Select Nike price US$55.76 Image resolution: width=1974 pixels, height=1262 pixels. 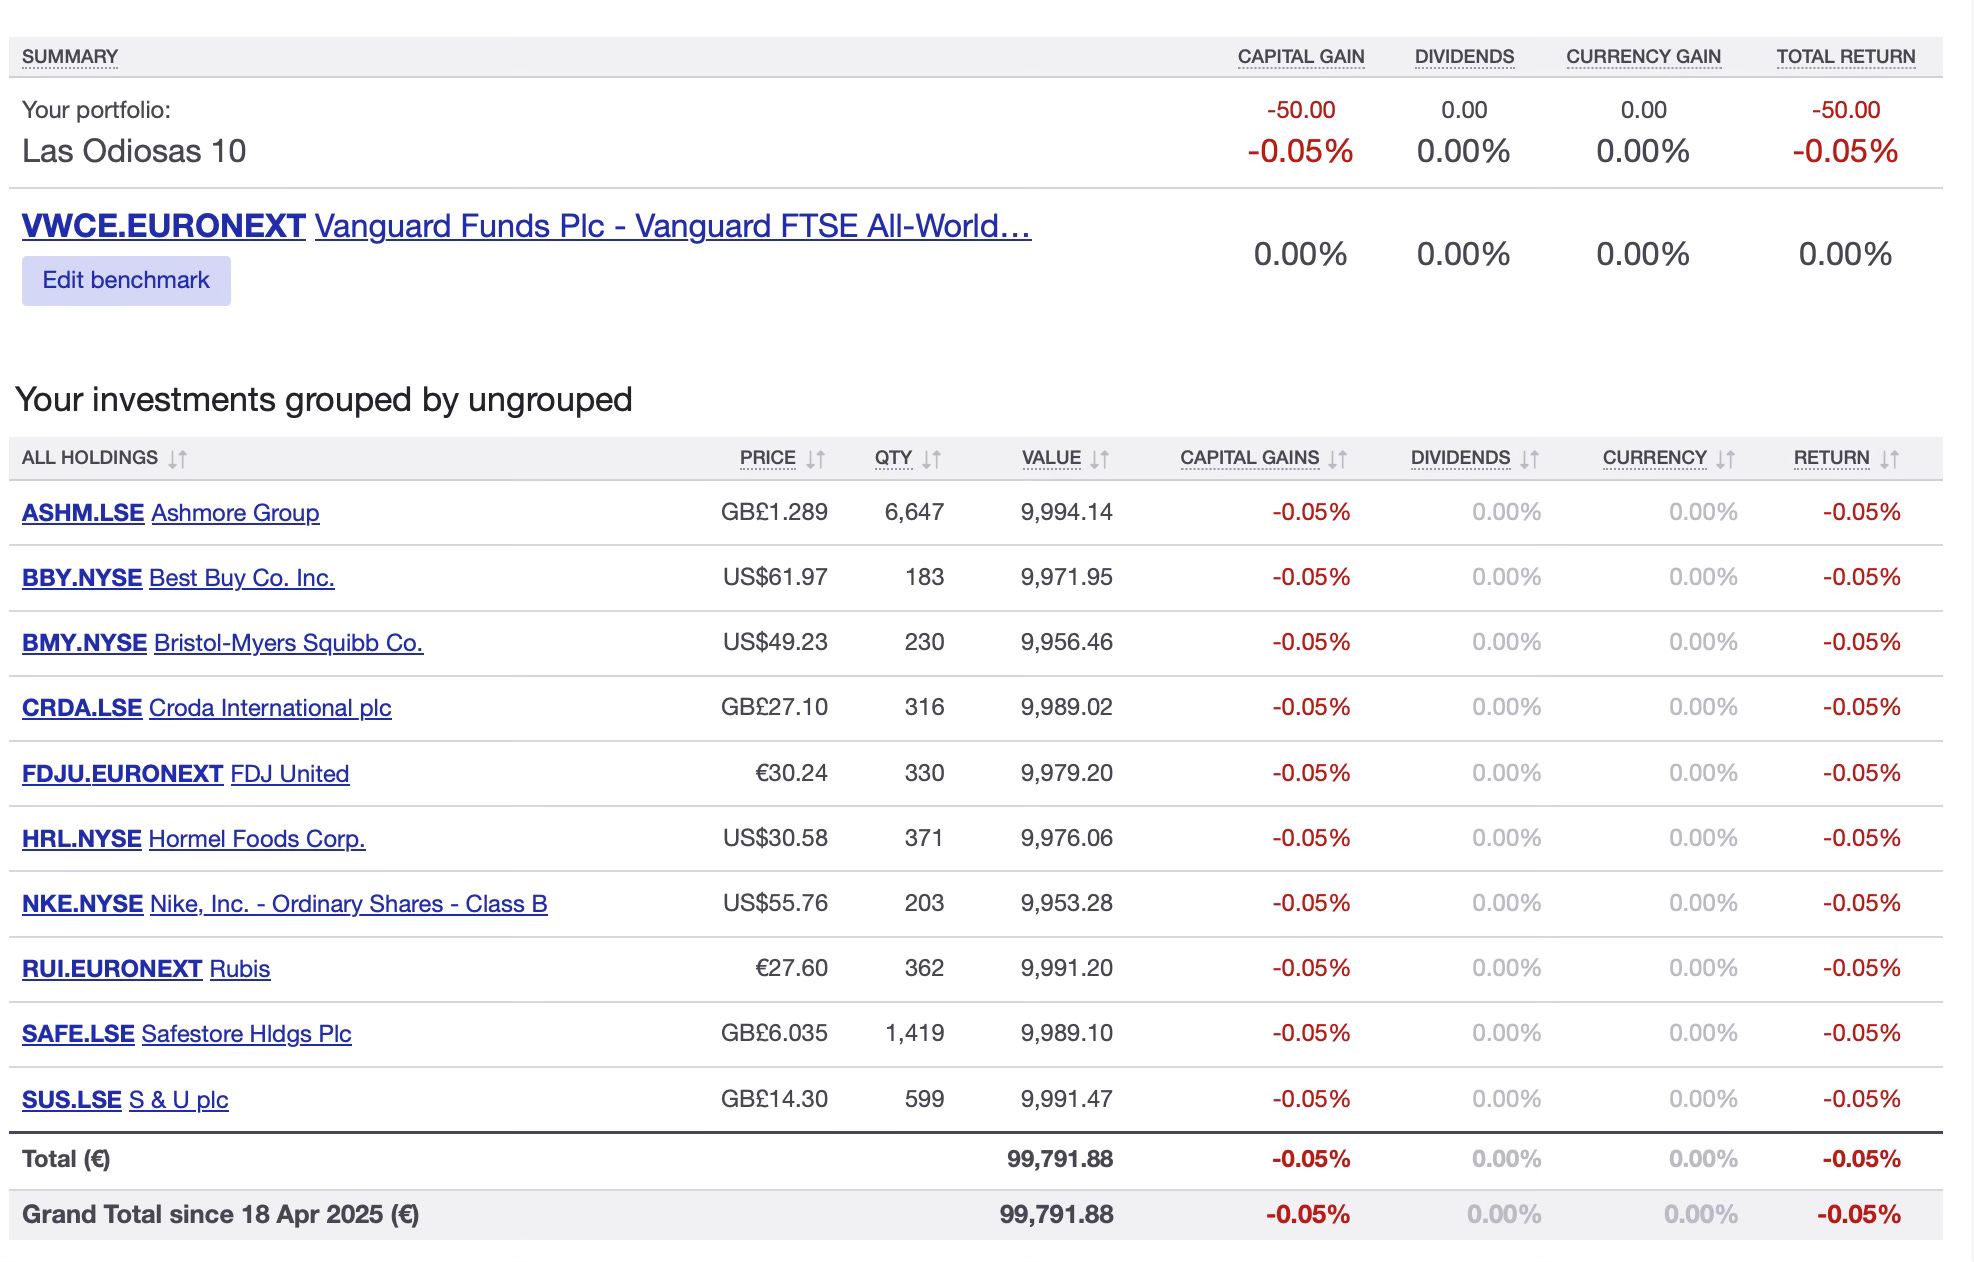point(775,903)
